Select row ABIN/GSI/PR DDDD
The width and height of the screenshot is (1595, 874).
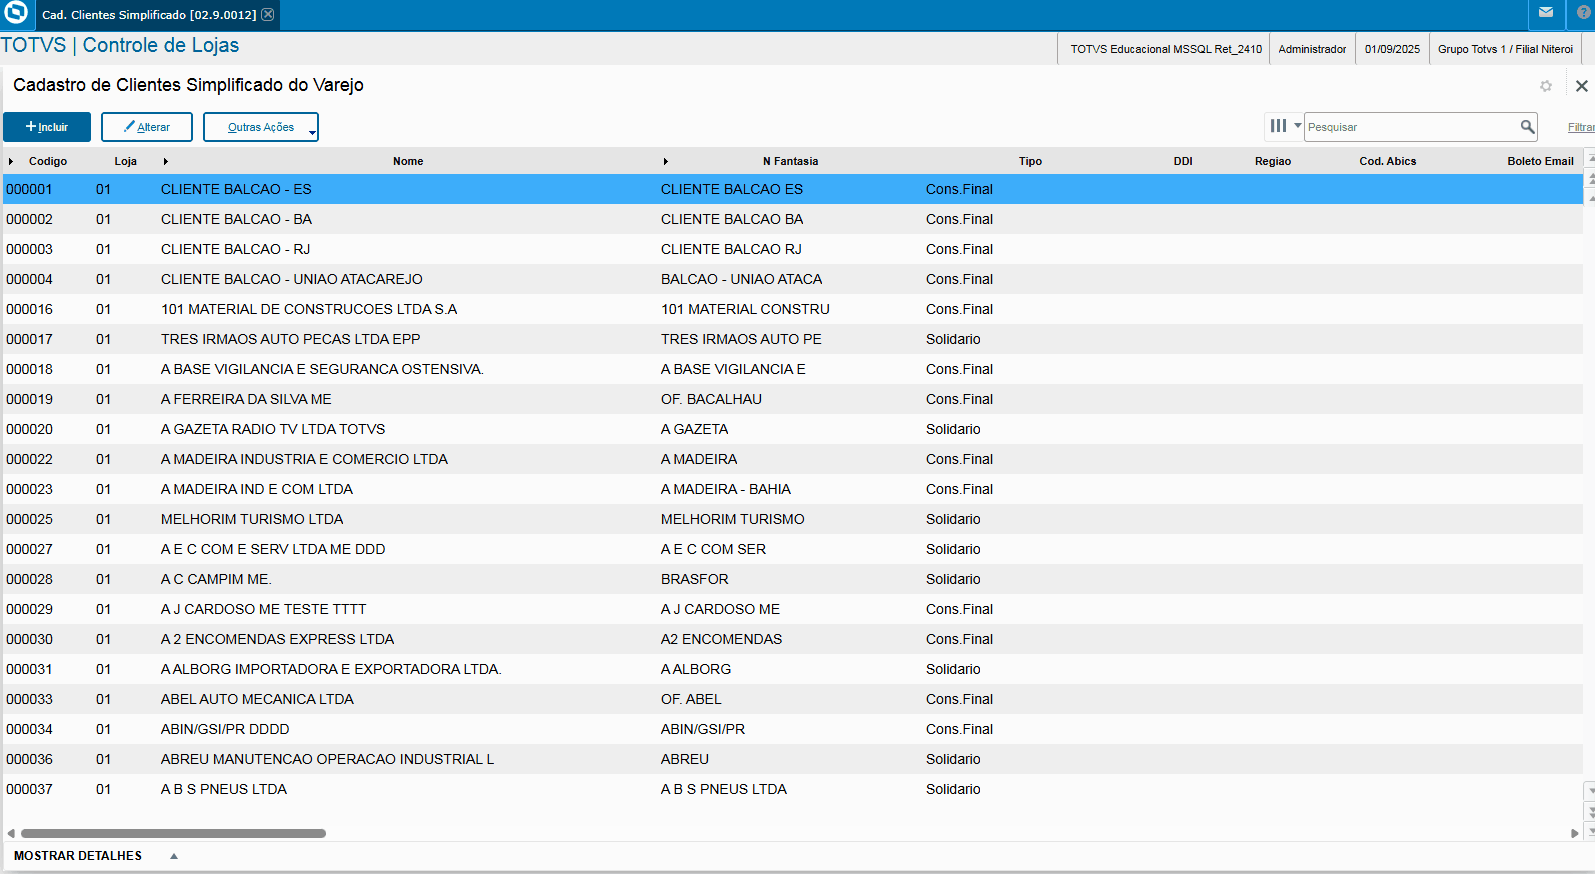pyautogui.click(x=793, y=729)
